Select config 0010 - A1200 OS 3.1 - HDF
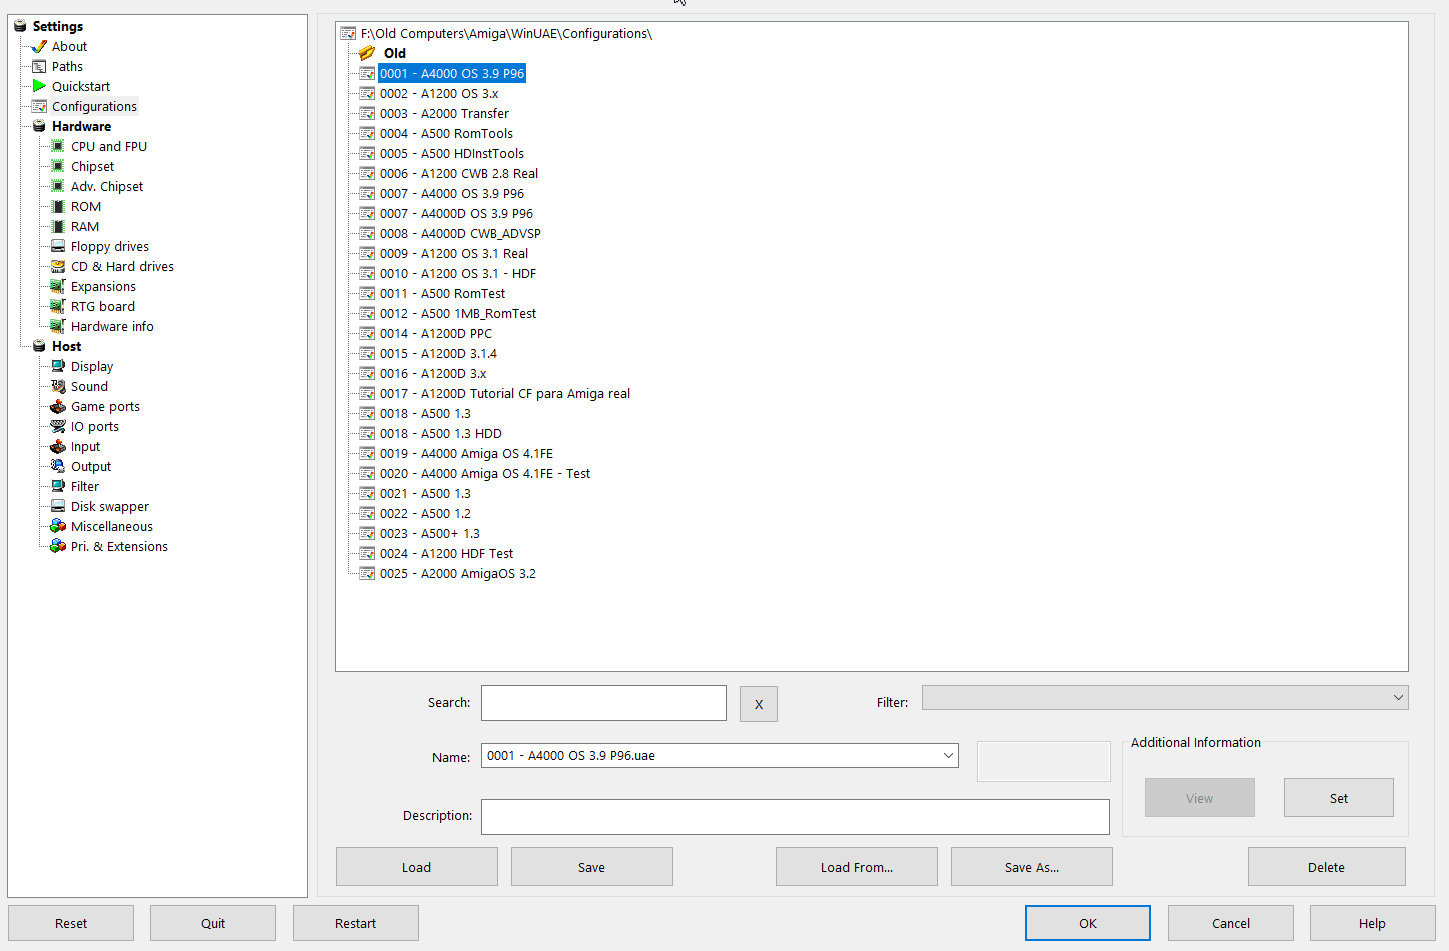Viewport: 1449px width, 951px height. (458, 273)
